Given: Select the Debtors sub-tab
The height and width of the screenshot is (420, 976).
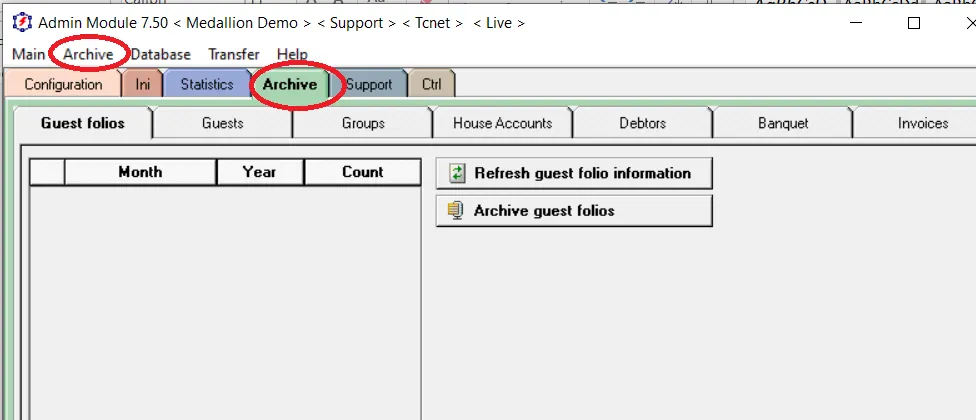Looking at the screenshot, I should tap(642, 123).
